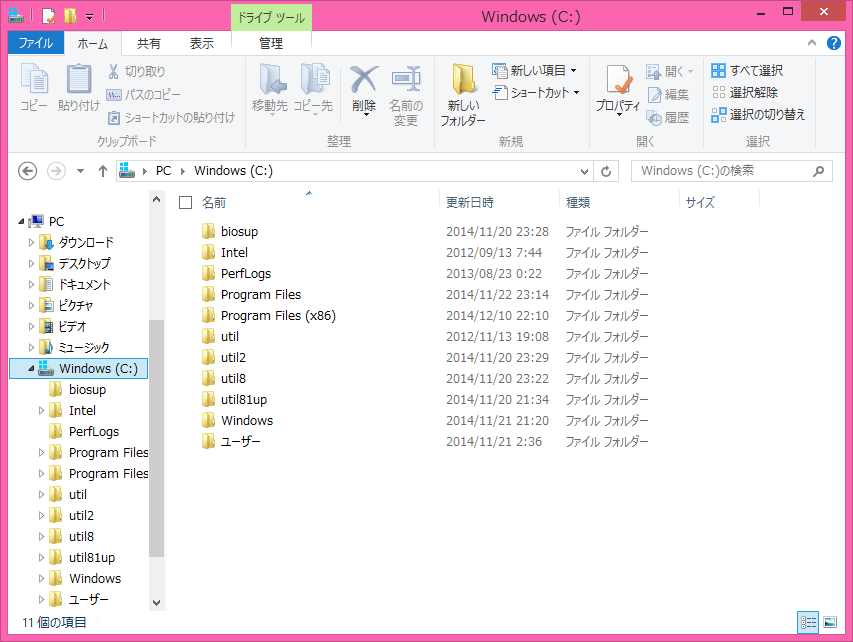
Task: Click Select none (選択解除)
Action: tap(744, 92)
